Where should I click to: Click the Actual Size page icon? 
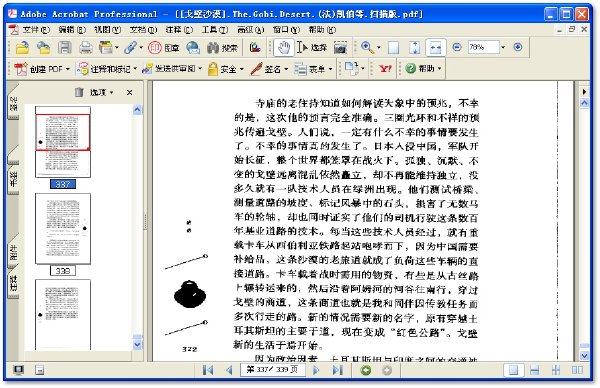[393, 47]
